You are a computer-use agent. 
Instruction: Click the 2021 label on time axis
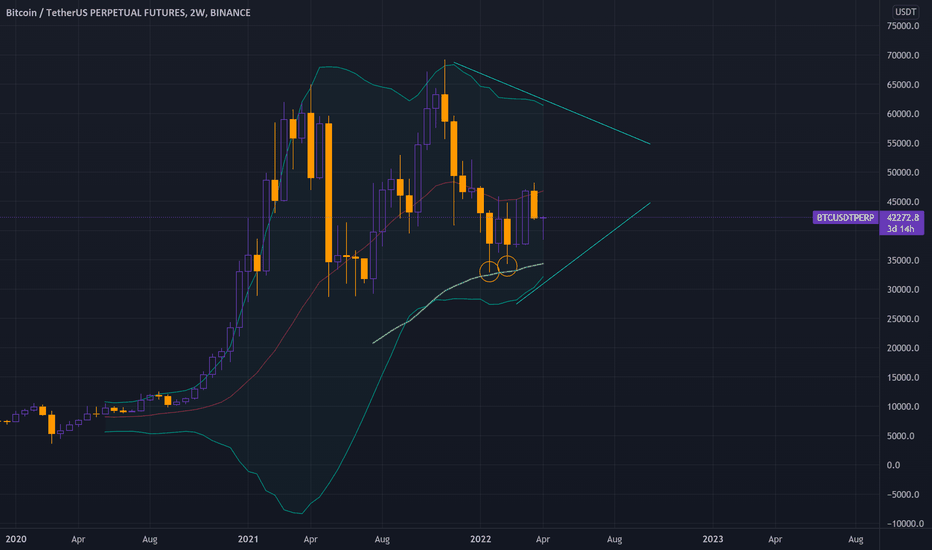tap(248, 539)
